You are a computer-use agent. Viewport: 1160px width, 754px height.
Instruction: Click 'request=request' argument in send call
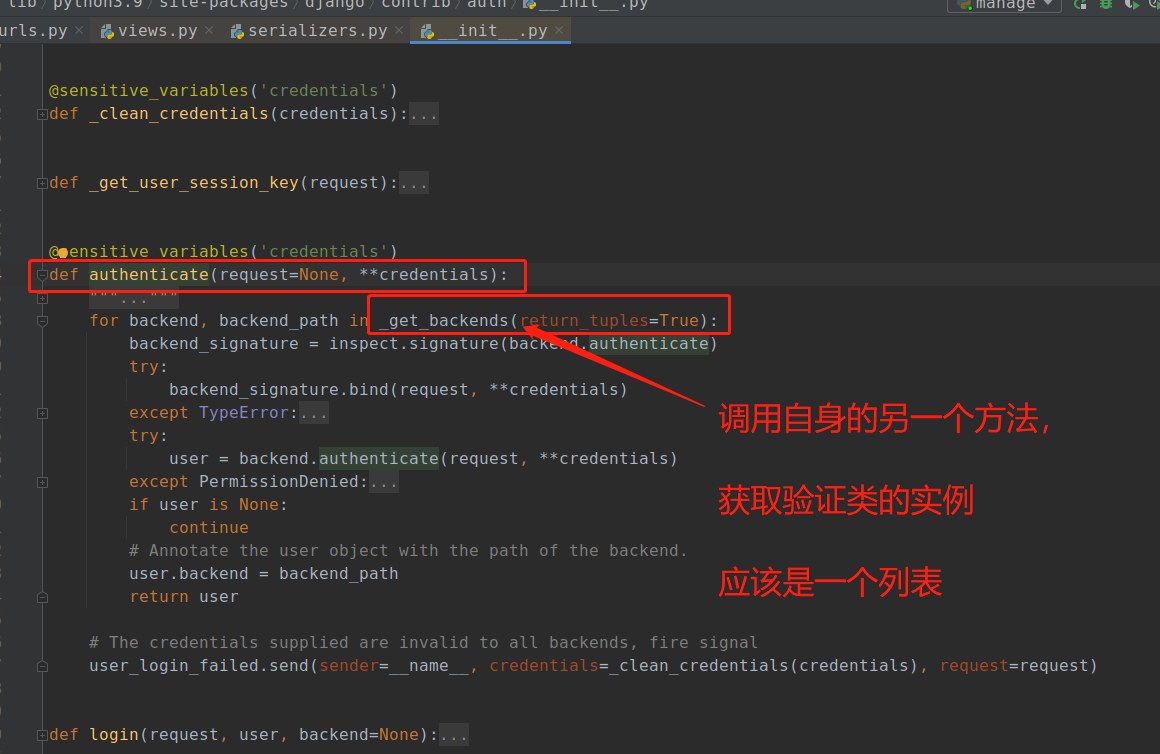coord(1014,665)
